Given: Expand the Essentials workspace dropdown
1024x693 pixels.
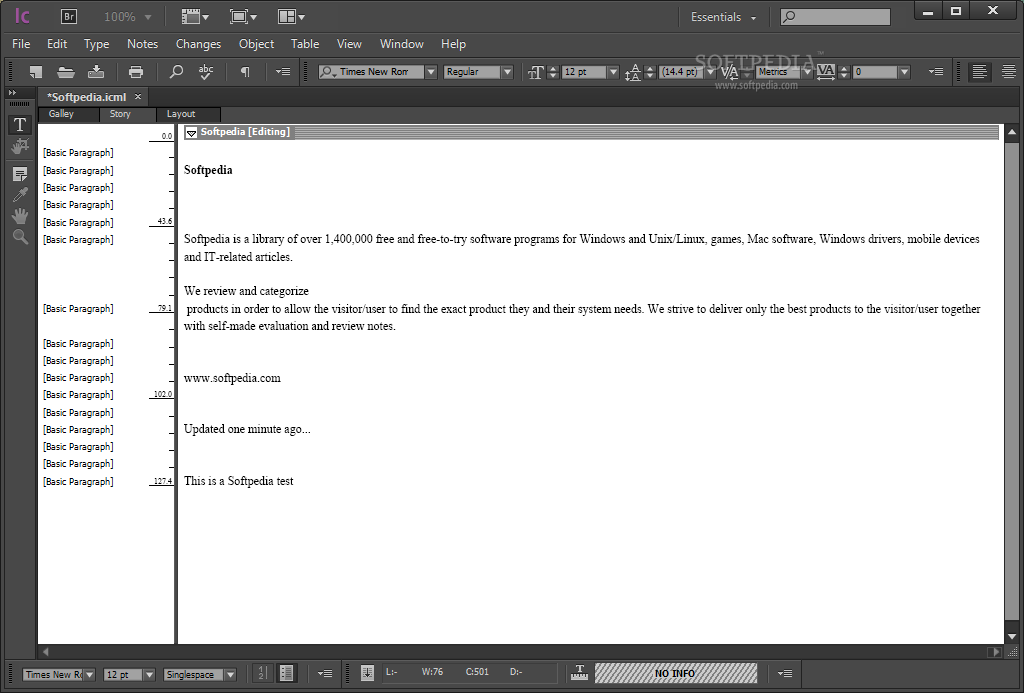Looking at the screenshot, I should [x=723, y=17].
